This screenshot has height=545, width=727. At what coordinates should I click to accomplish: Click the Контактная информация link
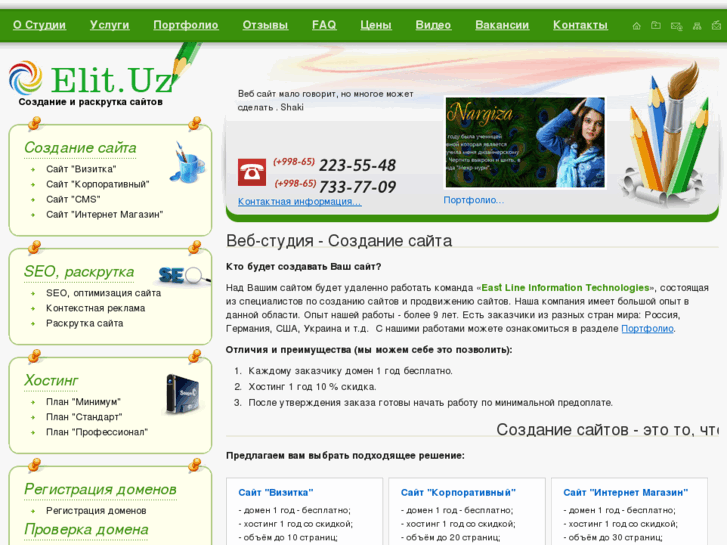coord(300,202)
